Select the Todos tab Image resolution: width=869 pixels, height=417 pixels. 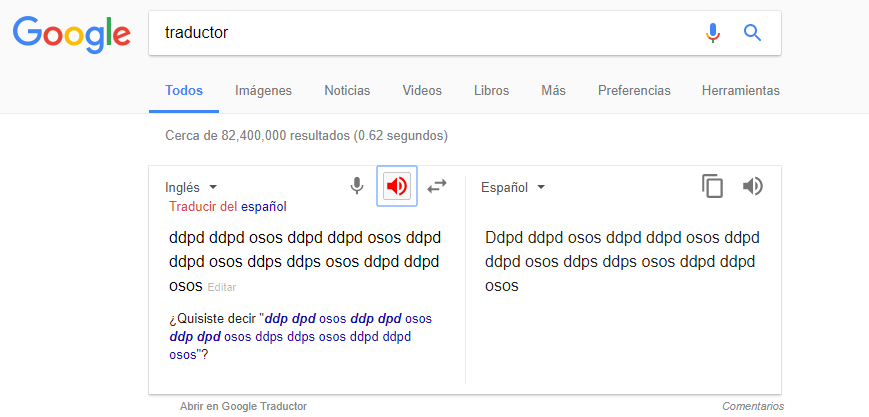[x=184, y=90]
